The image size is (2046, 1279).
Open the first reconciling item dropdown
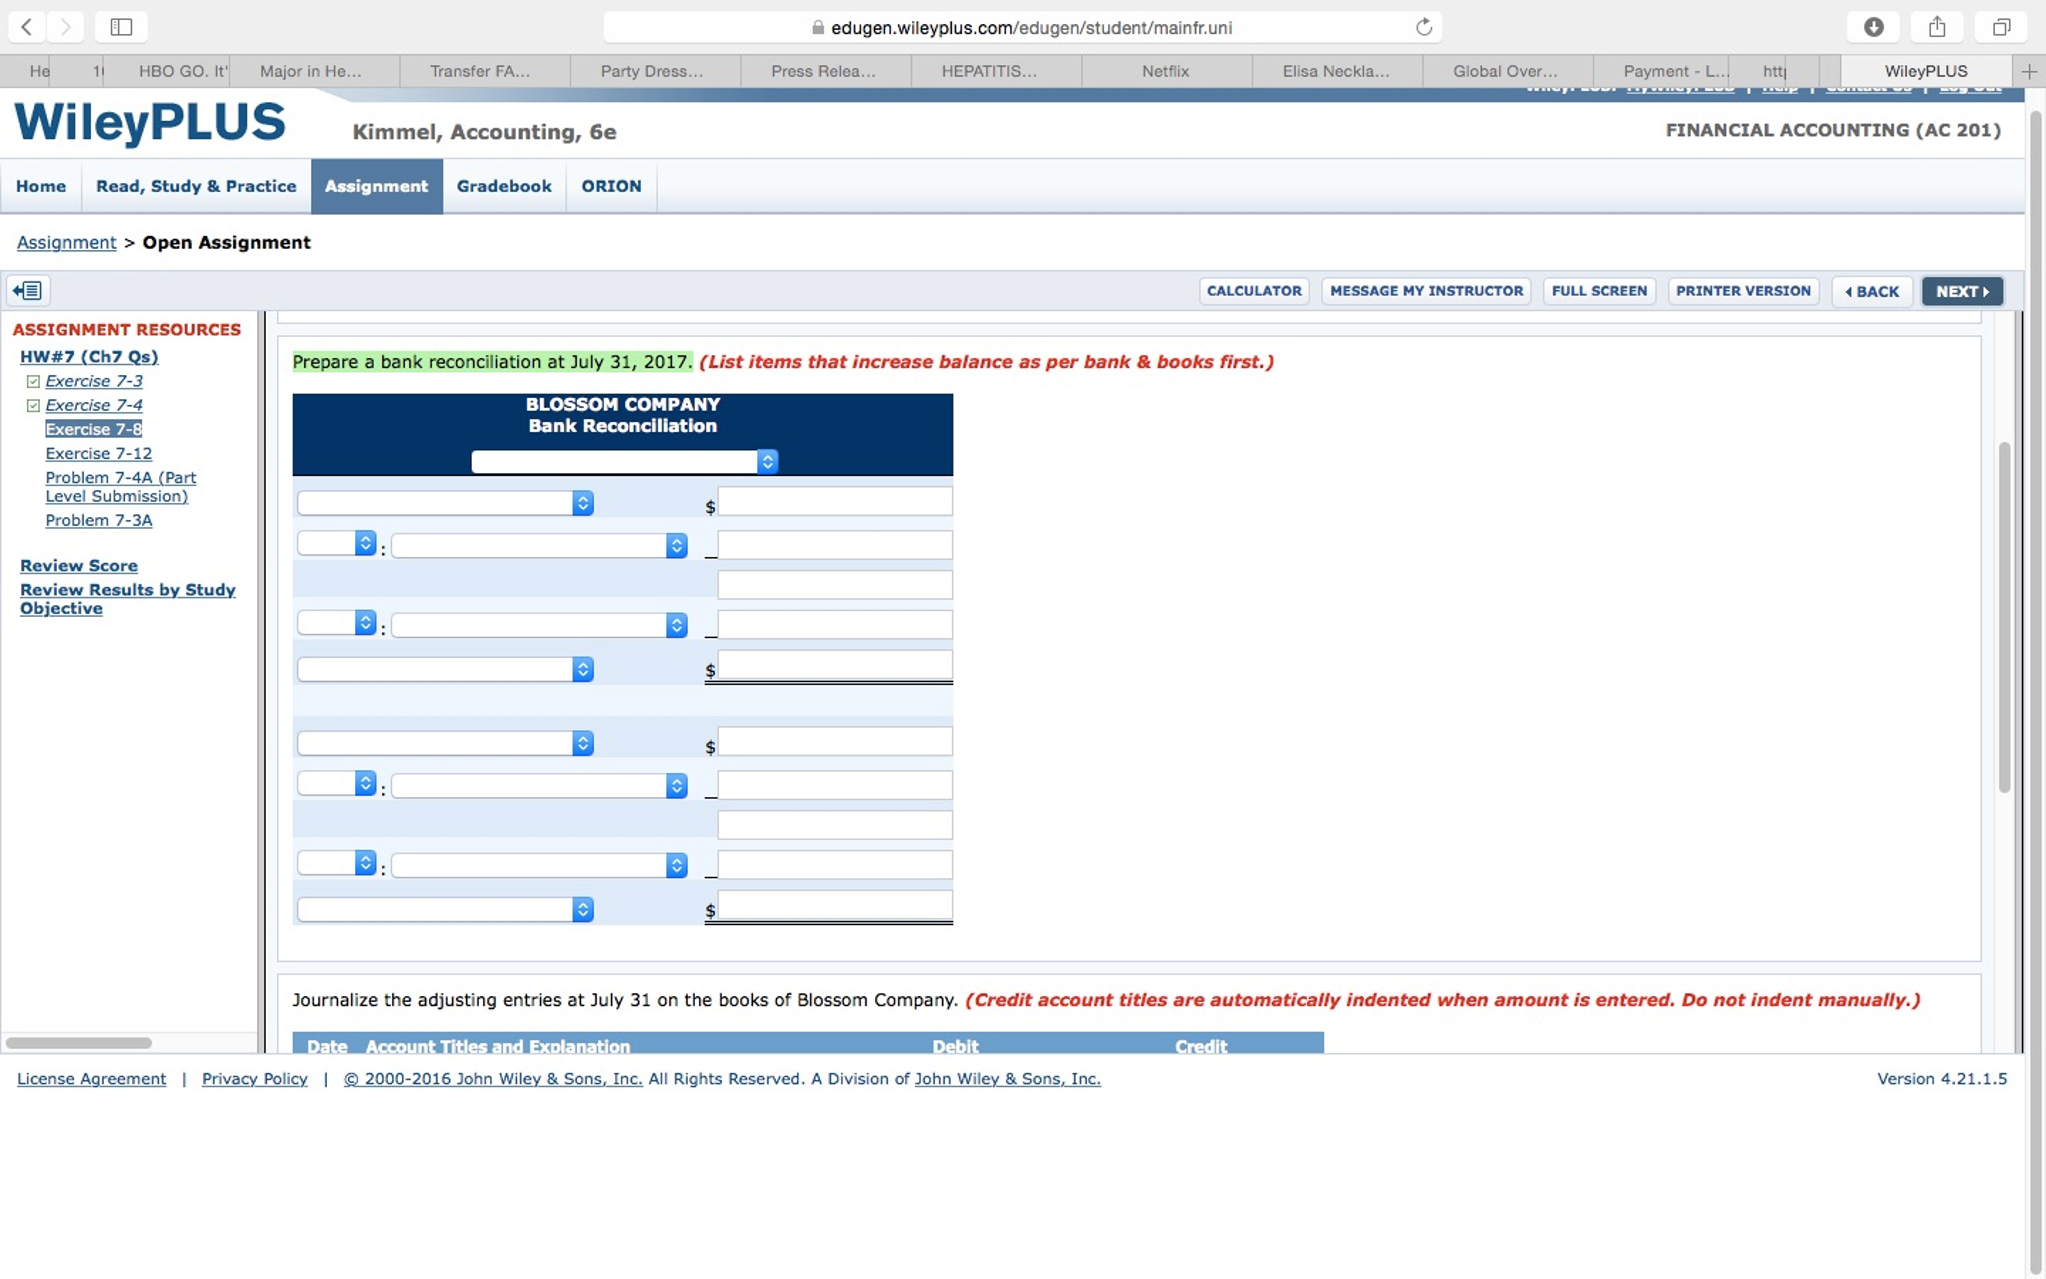(539, 545)
